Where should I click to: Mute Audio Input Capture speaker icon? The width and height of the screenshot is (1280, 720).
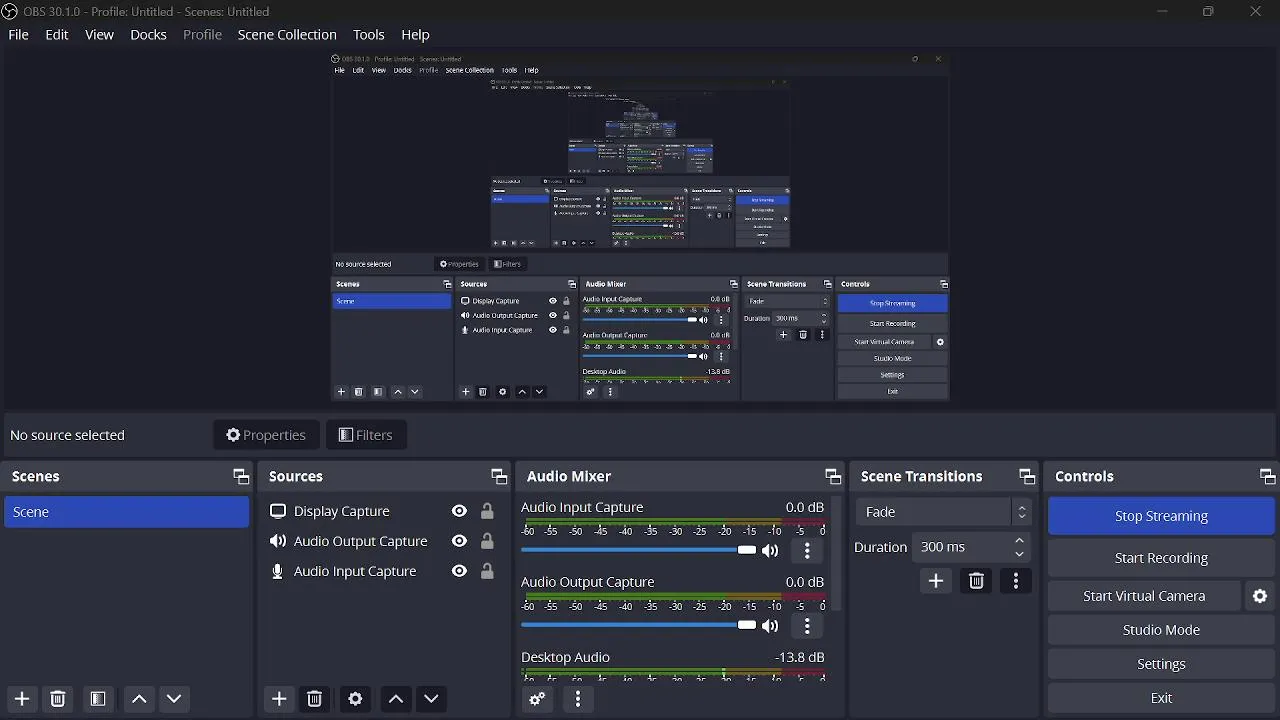click(x=770, y=551)
